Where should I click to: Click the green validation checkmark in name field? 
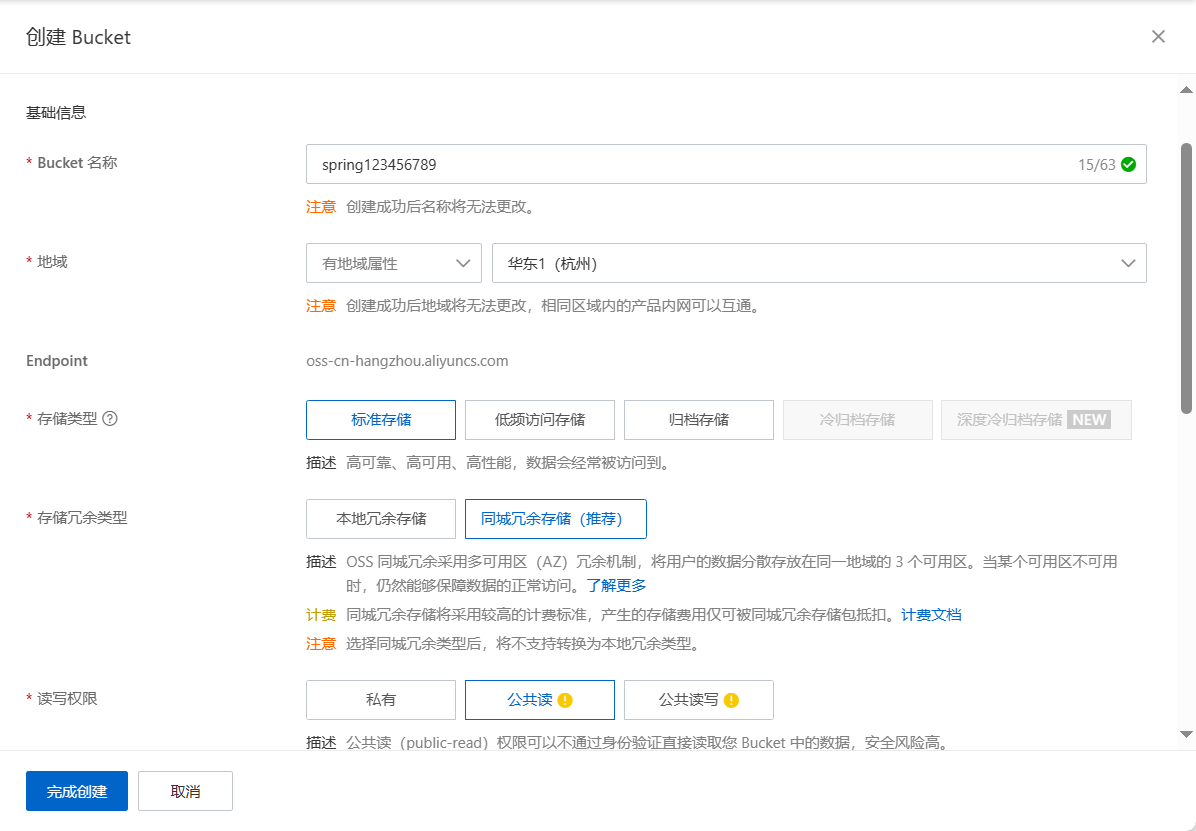coord(1129,164)
